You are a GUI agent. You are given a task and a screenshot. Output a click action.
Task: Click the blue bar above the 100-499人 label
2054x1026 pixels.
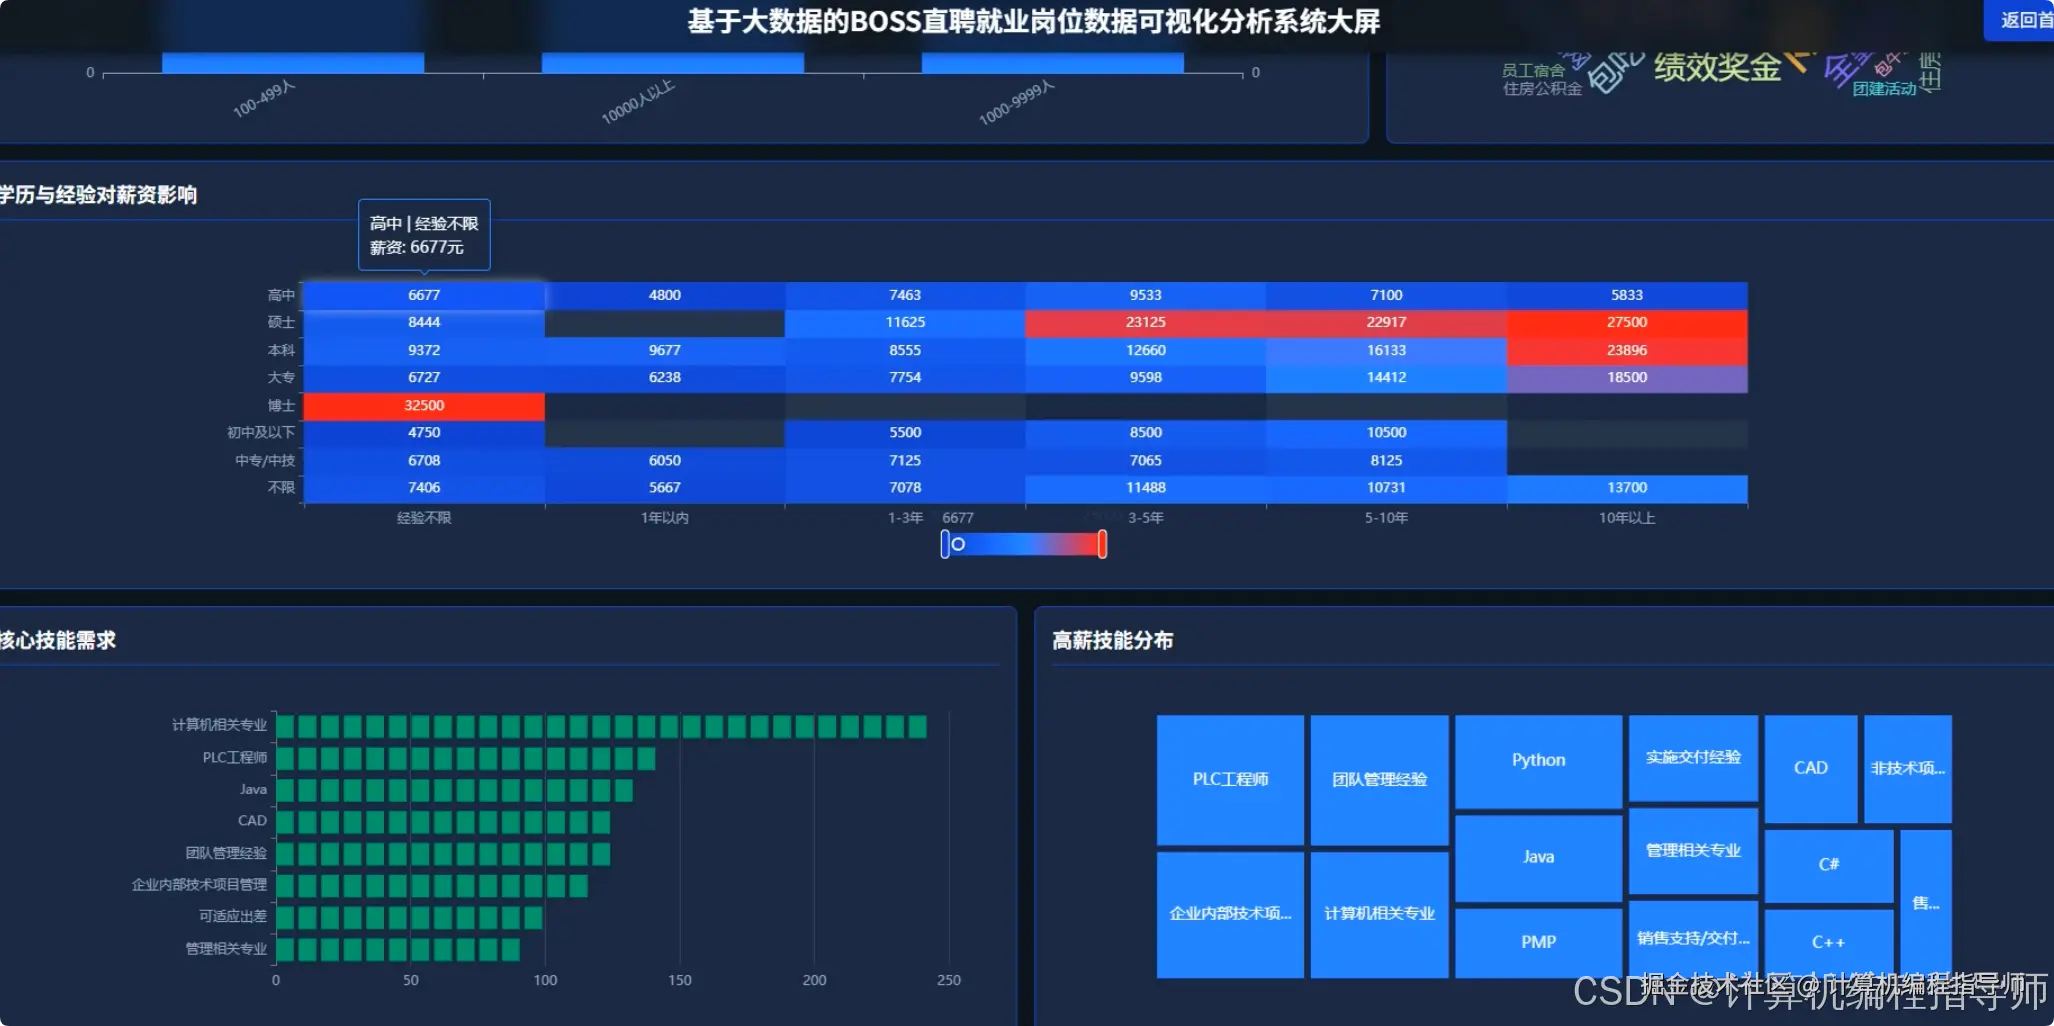[x=293, y=62]
